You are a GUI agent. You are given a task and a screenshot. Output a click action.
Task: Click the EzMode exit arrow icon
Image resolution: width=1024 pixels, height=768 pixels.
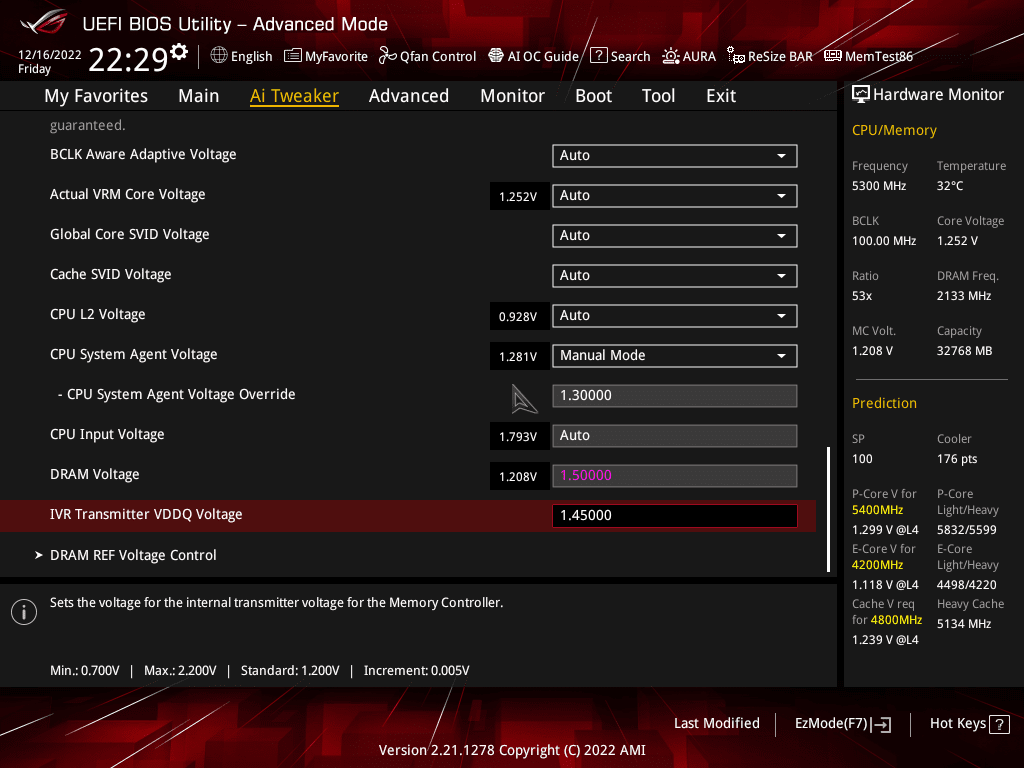tap(881, 724)
